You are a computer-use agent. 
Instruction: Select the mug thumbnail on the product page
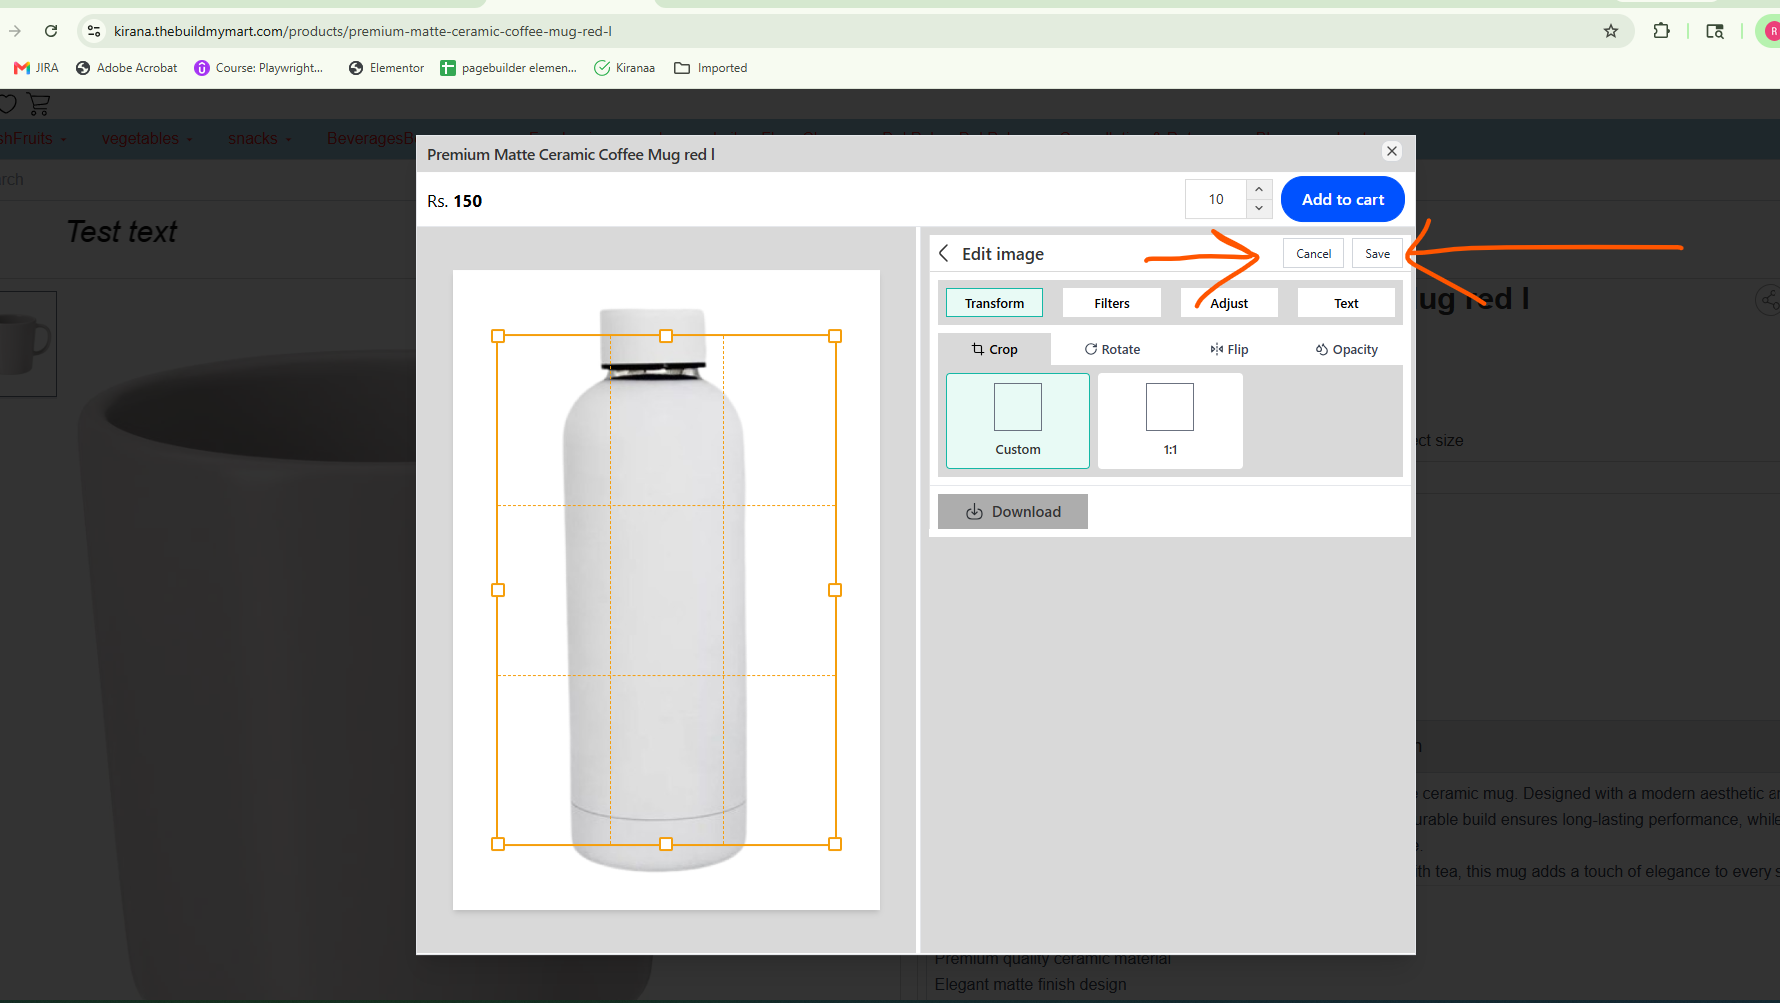27,344
